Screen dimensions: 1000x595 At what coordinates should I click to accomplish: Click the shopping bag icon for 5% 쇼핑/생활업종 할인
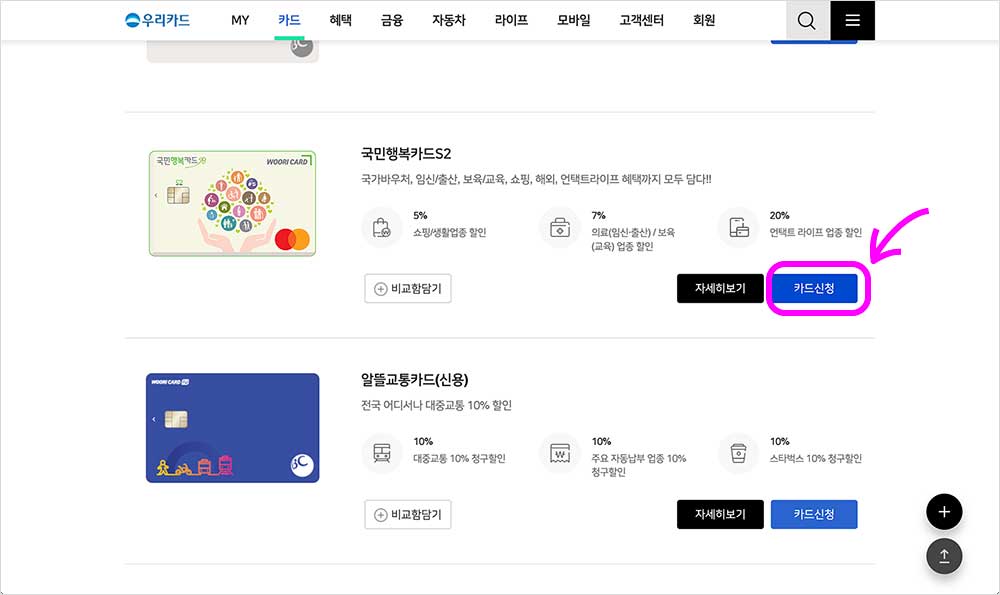tap(380, 228)
